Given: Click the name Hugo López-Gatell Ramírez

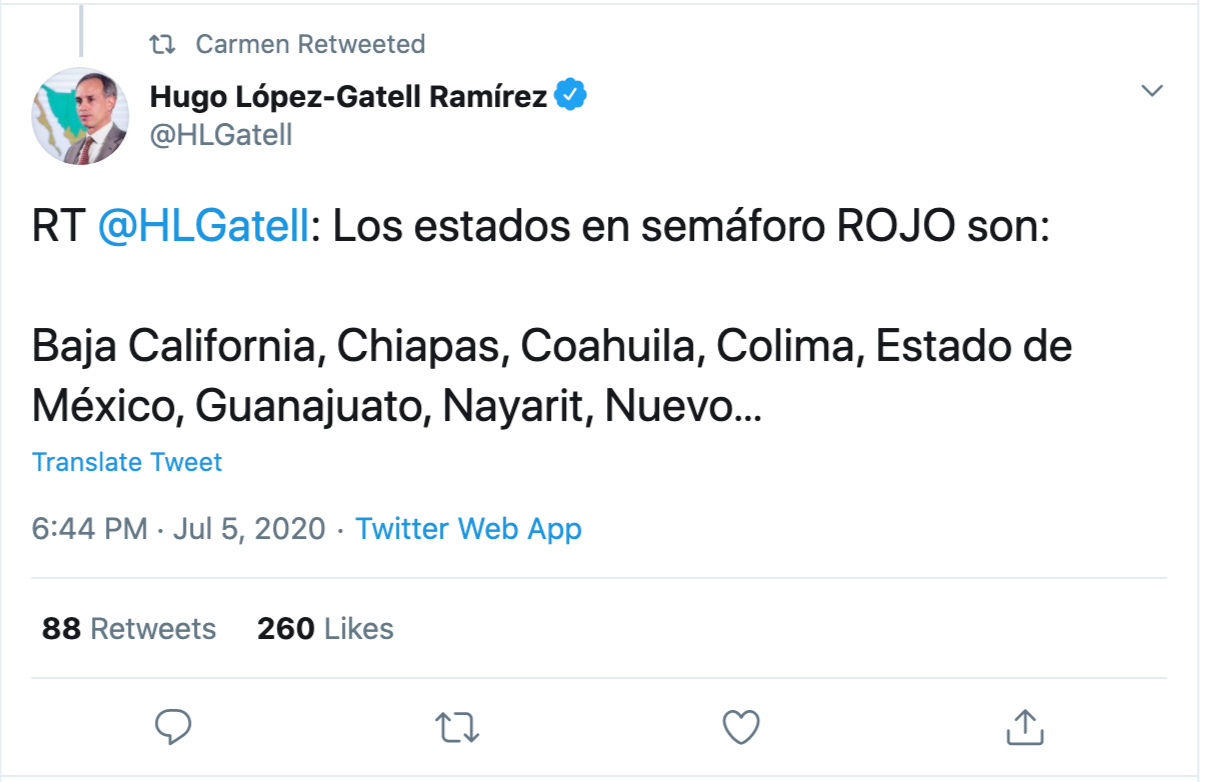Looking at the screenshot, I should (348, 97).
